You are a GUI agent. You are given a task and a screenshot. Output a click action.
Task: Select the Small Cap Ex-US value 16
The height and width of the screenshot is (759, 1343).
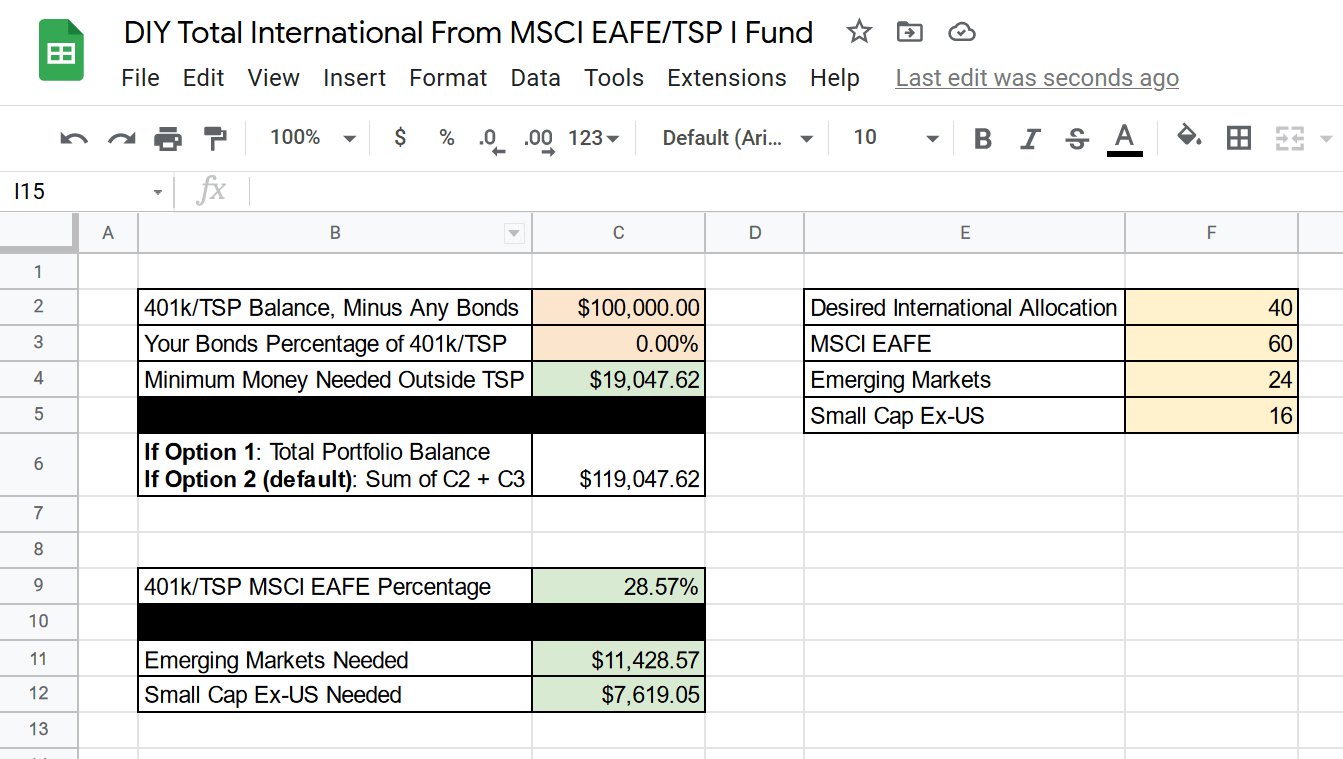click(1211, 415)
